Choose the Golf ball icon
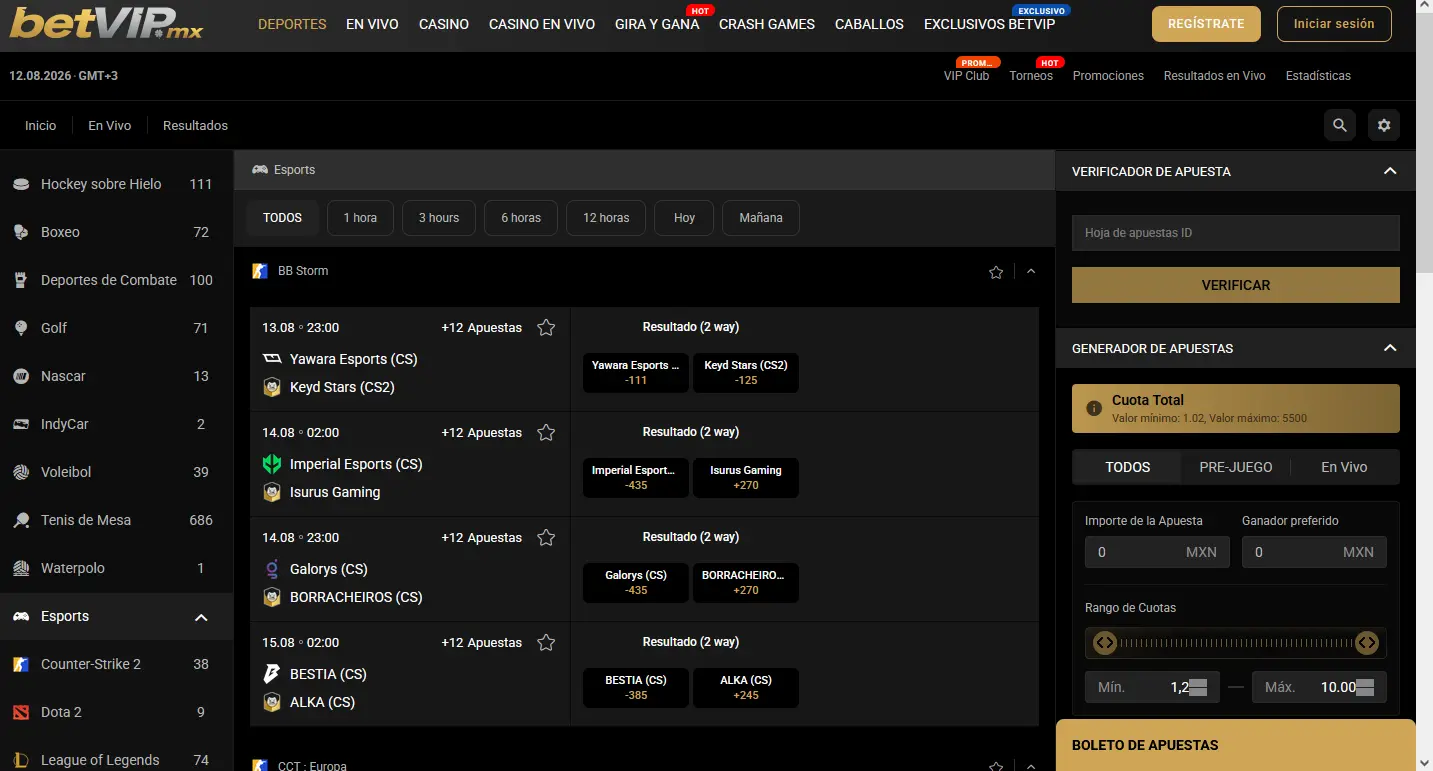Screen dimensions: 1433x771 click(x=21, y=328)
